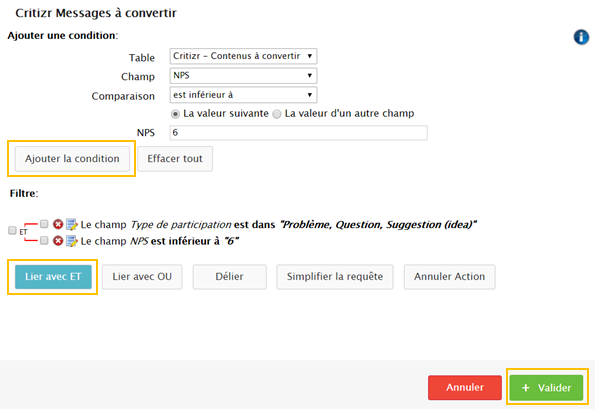Confirm with the green Valider button
The image size is (595, 409).
pos(546,388)
